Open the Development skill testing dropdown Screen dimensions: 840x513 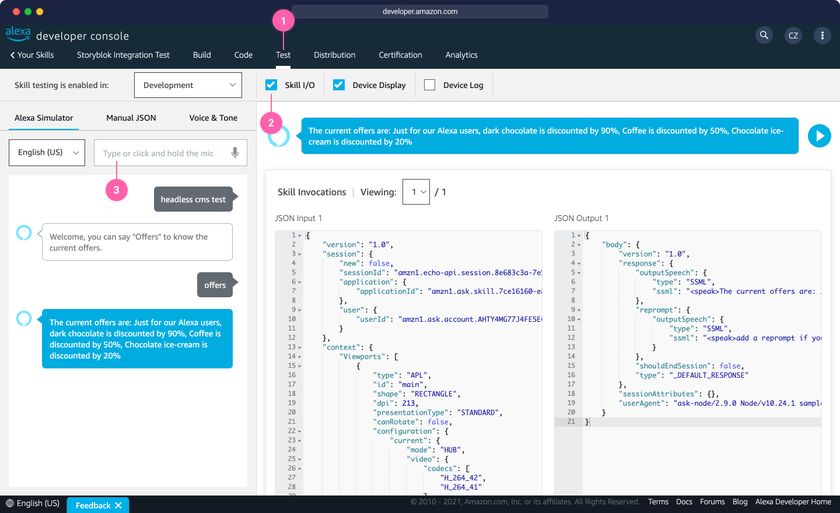pyautogui.click(x=188, y=85)
